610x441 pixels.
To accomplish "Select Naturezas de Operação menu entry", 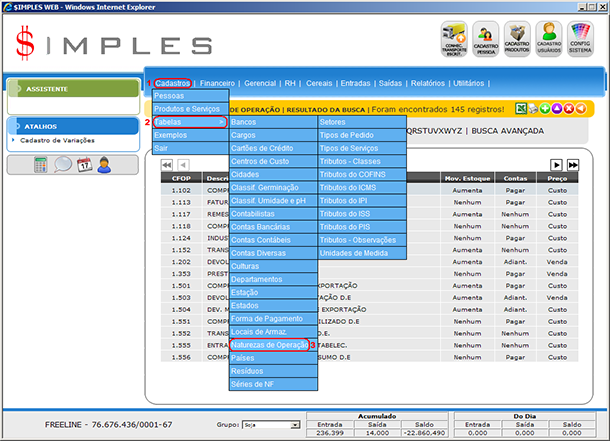I will pos(269,344).
